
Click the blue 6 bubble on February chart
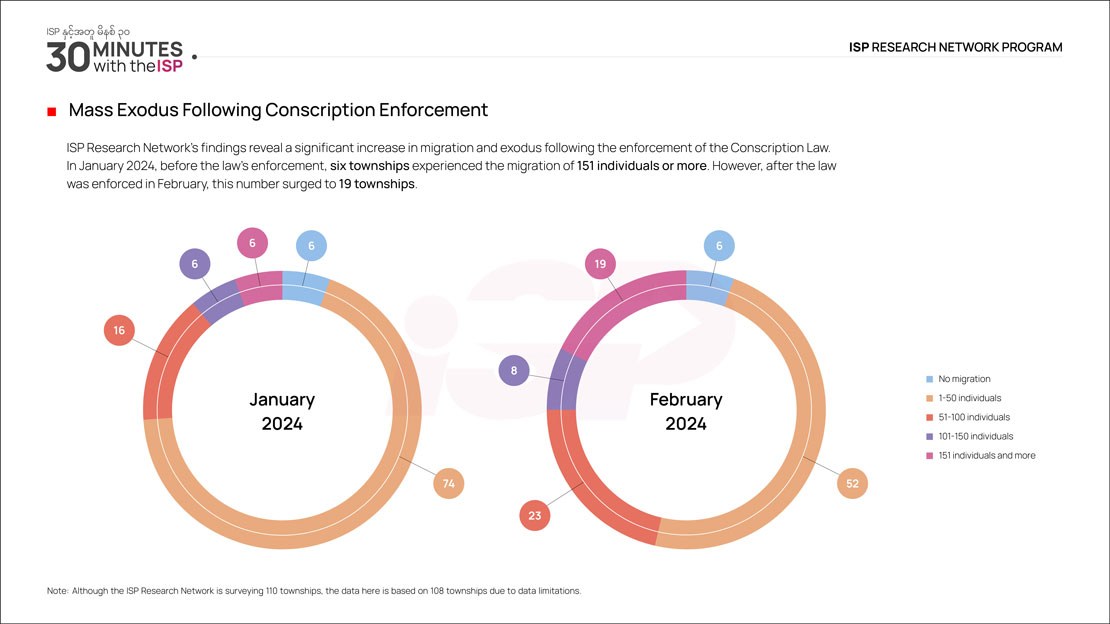point(719,246)
